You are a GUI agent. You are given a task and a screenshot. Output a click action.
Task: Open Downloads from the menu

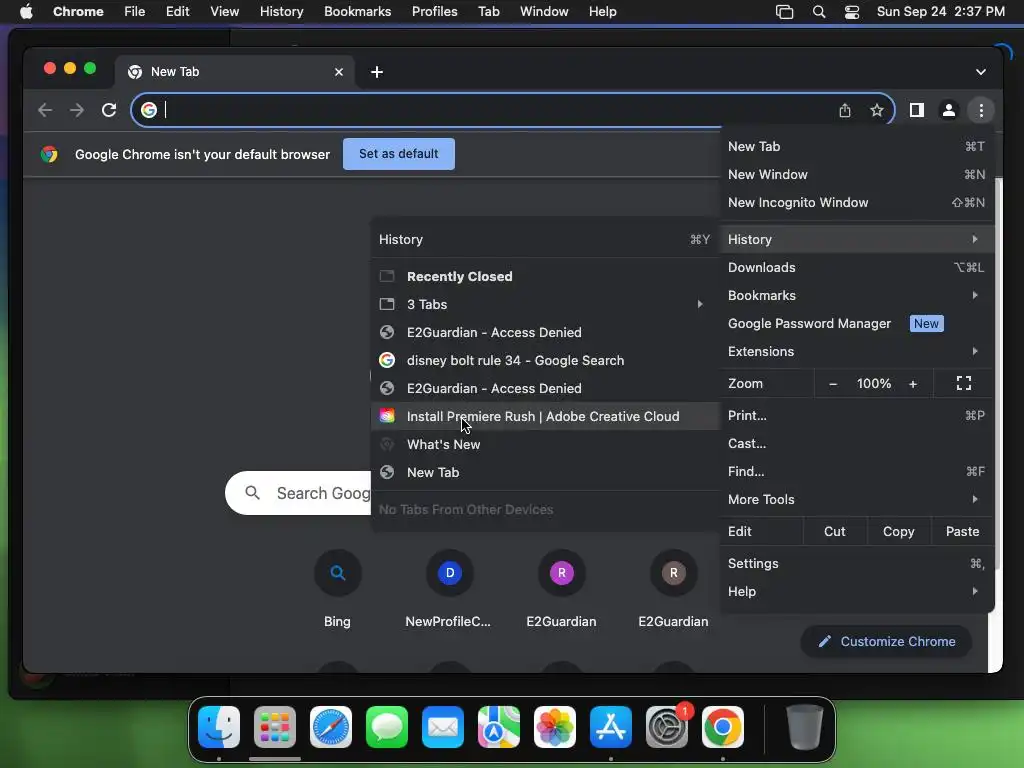tap(857, 267)
